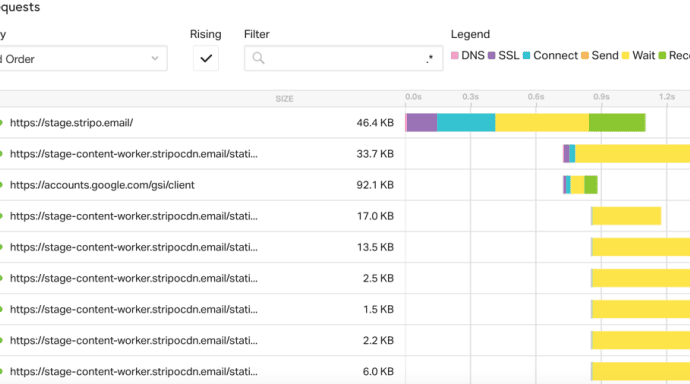This screenshot has width=690, height=384.
Task: Click the 1.2s timeline marker
Action: pyautogui.click(x=667, y=97)
